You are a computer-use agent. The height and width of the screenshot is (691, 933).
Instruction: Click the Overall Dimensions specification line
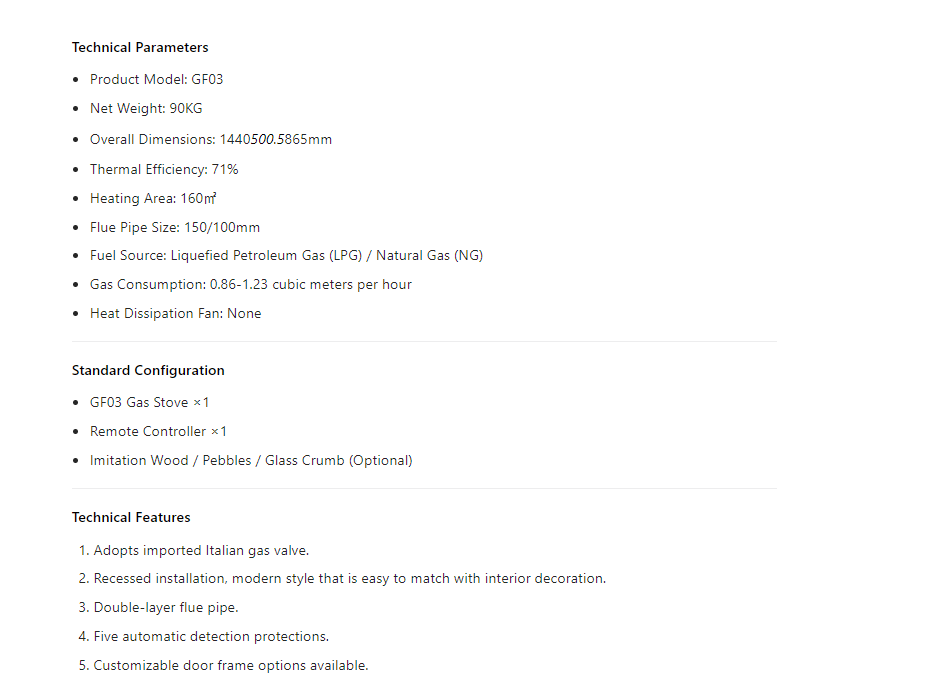211,139
